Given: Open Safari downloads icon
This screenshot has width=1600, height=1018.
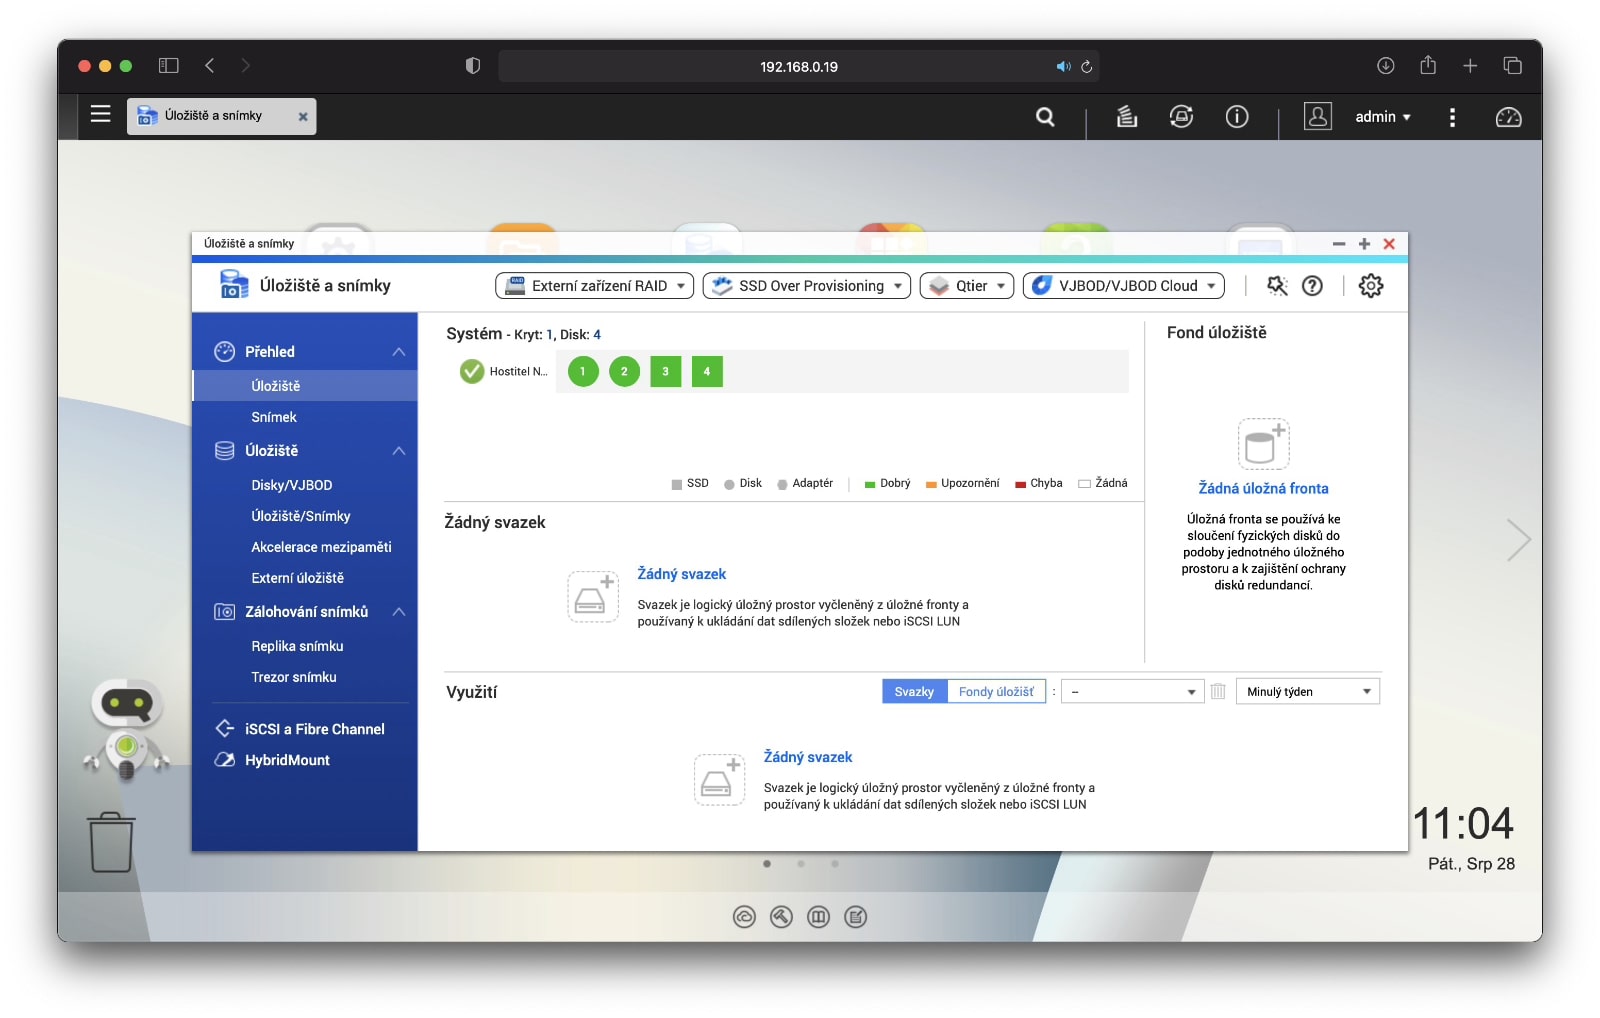Looking at the screenshot, I should coord(1385,66).
